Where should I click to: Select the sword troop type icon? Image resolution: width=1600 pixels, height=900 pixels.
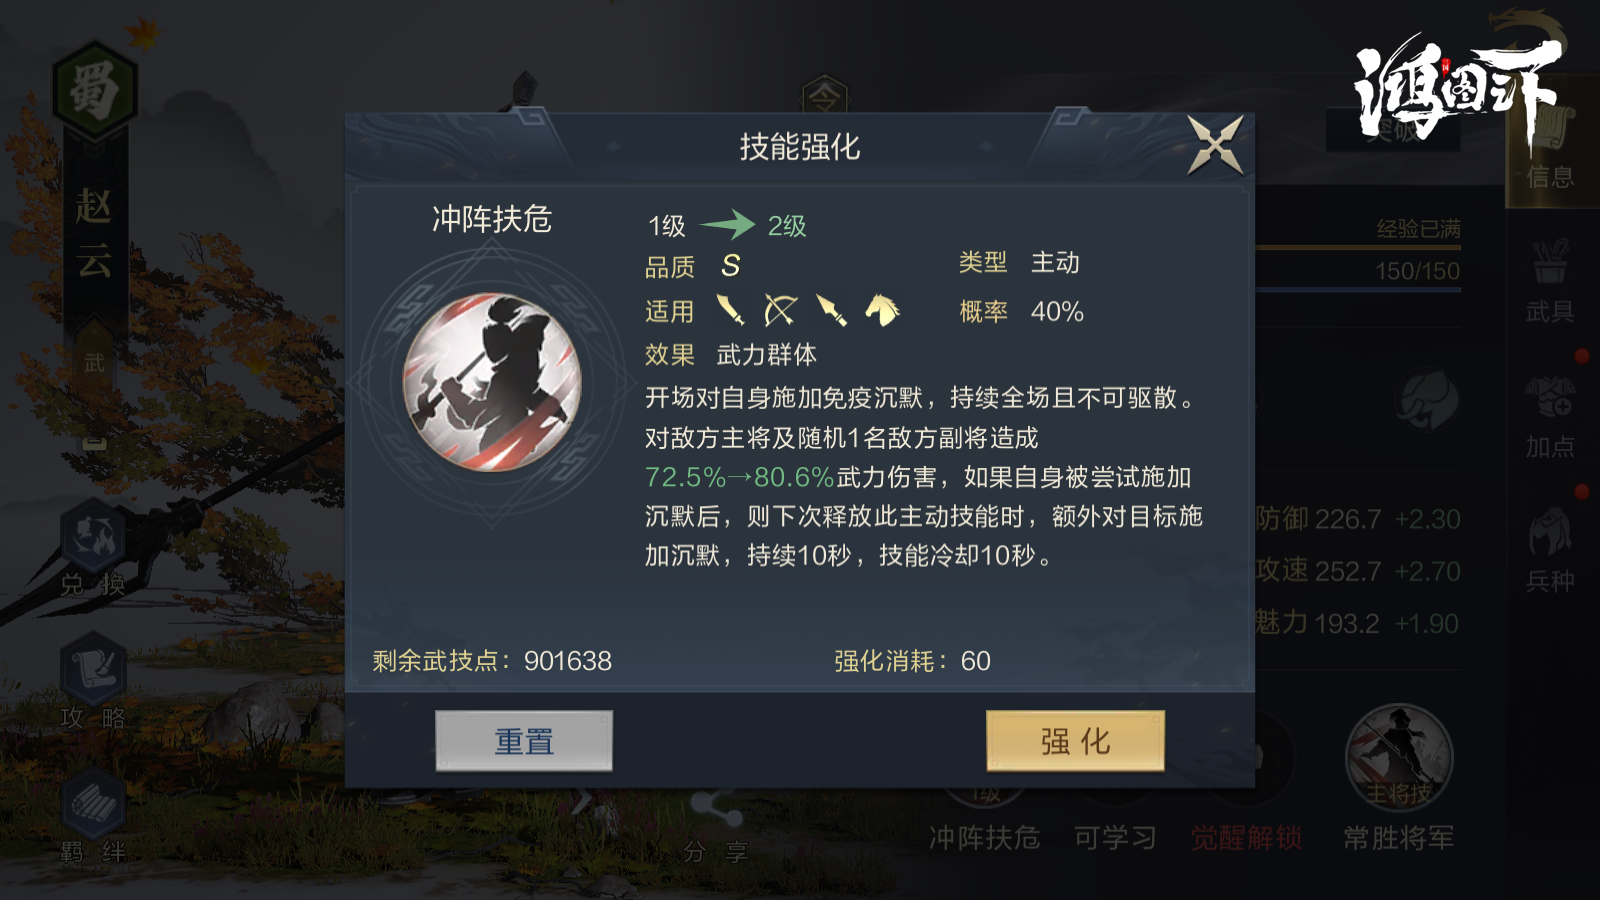[730, 310]
